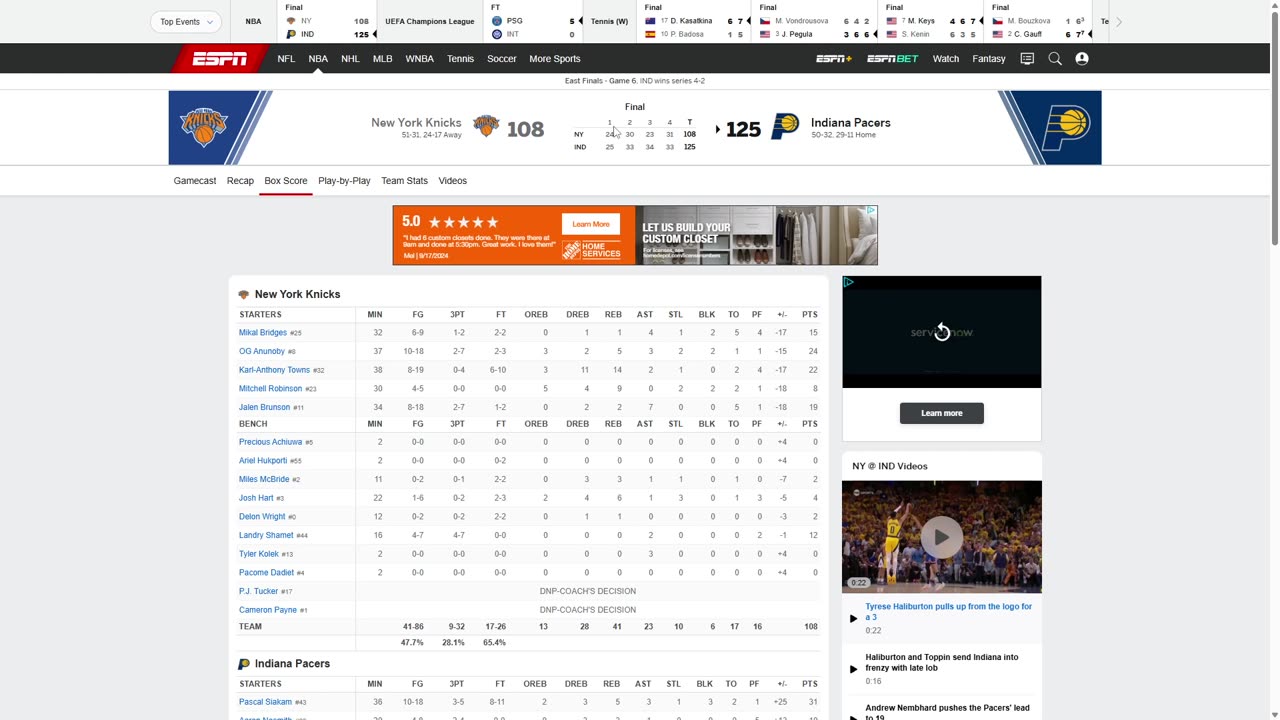Click play icon beside Haliburton and Toppin
Image resolution: width=1280 pixels, height=720 pixels.
(853, 669)
